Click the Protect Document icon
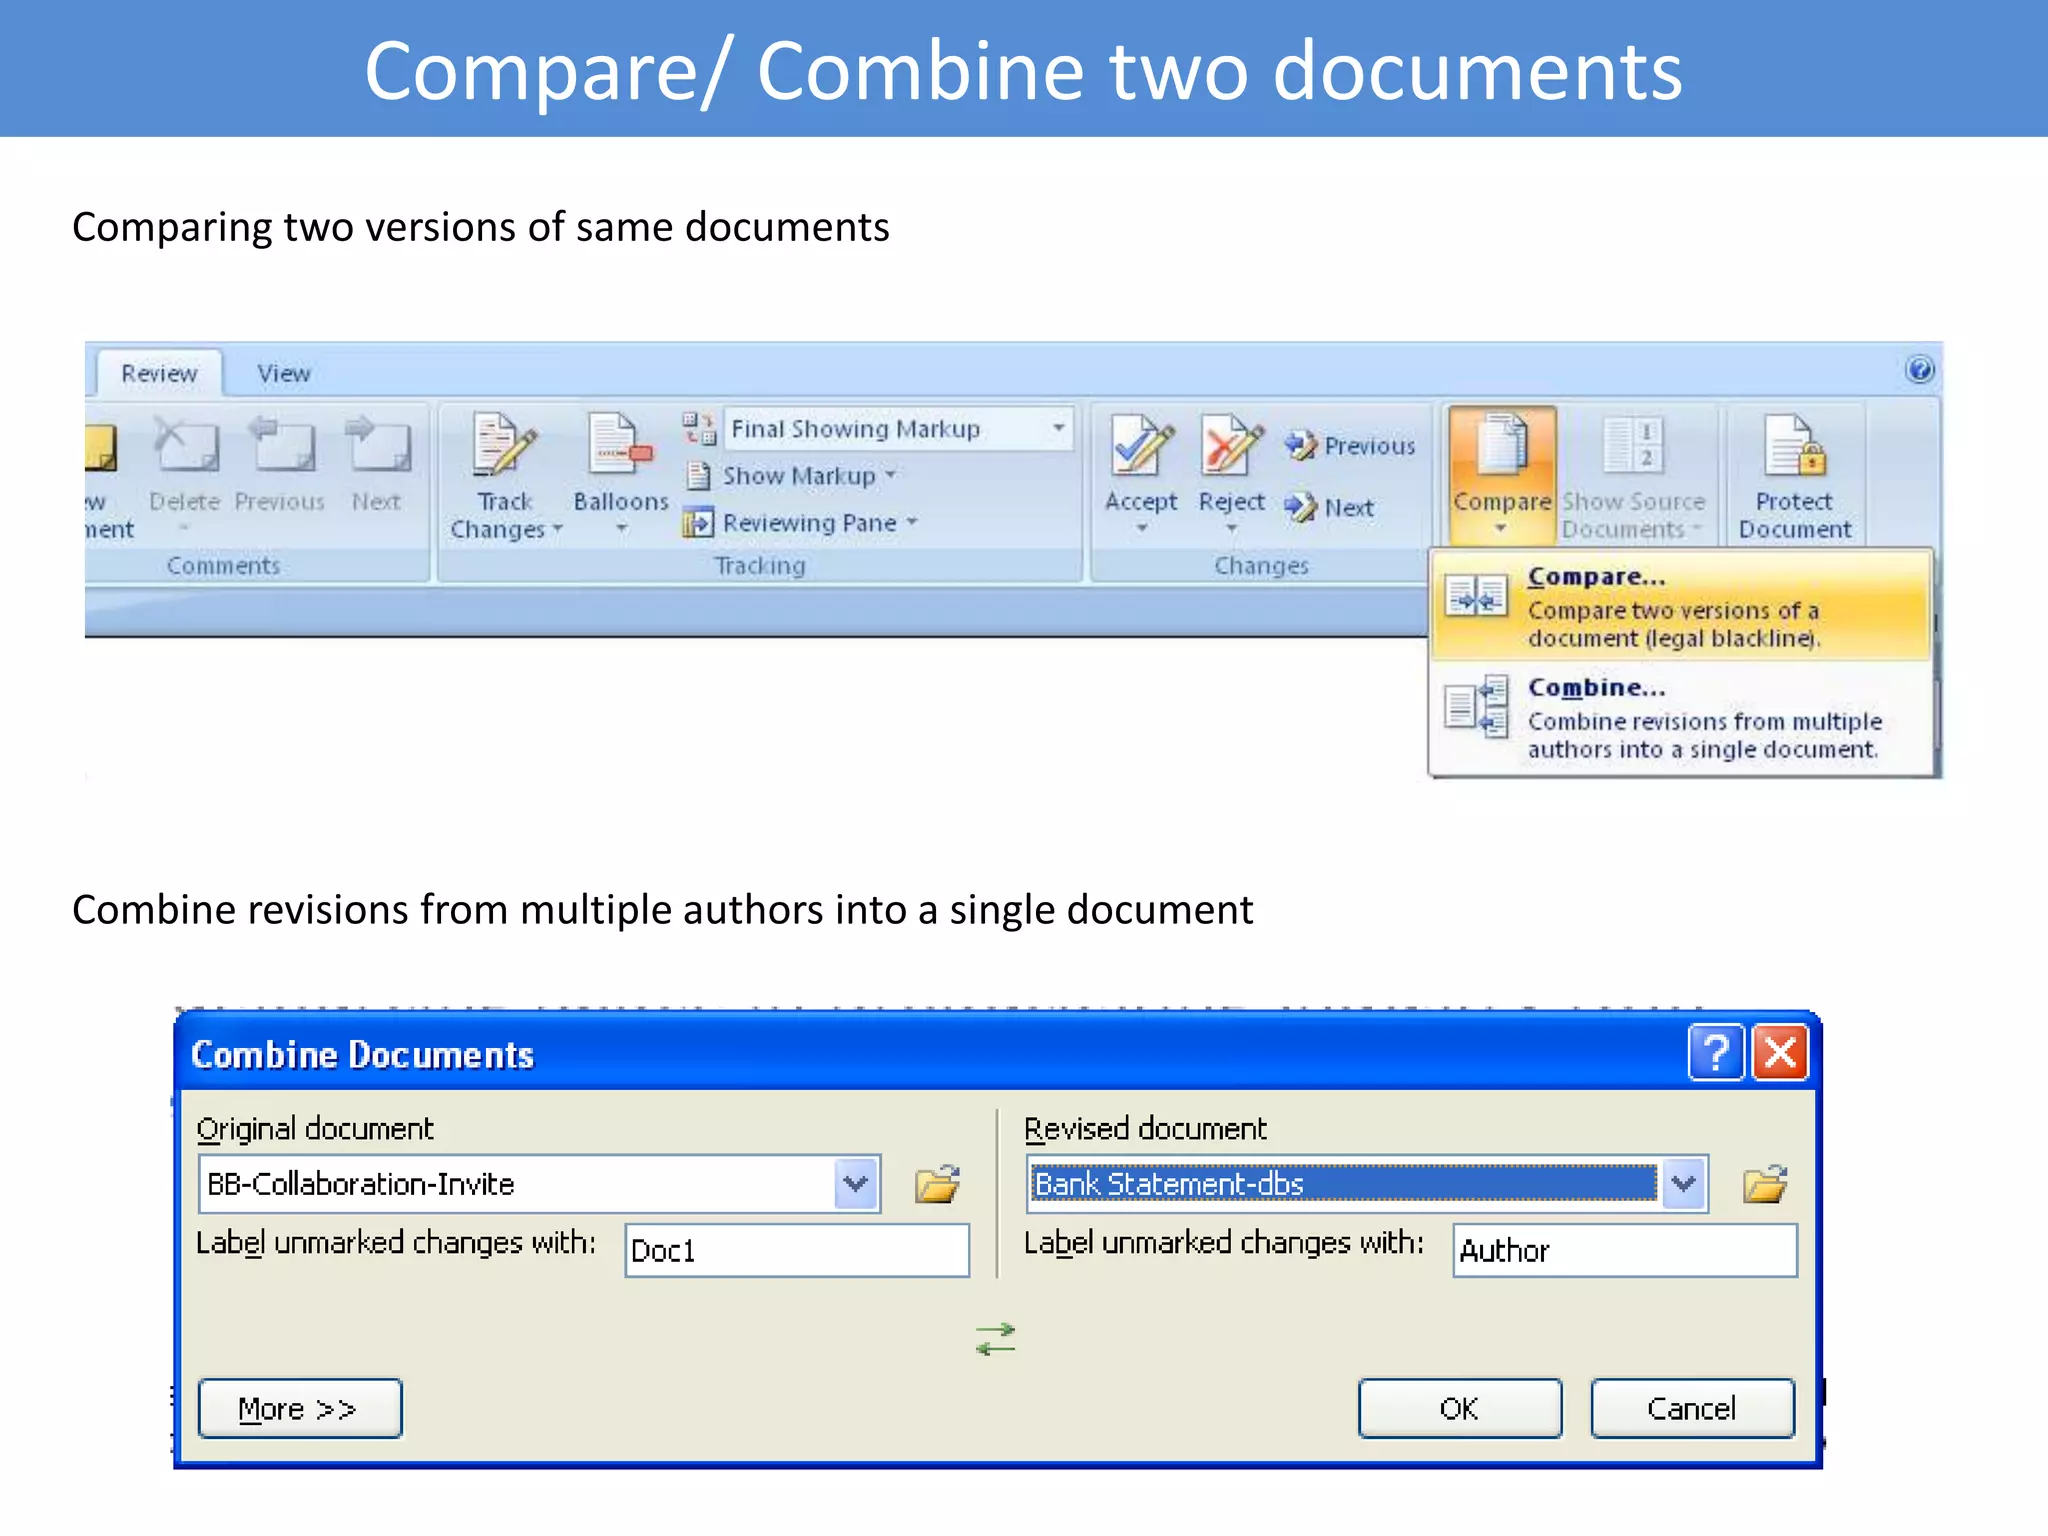The width and height of the screenshot is (2048, 1536). (1795, 444)
